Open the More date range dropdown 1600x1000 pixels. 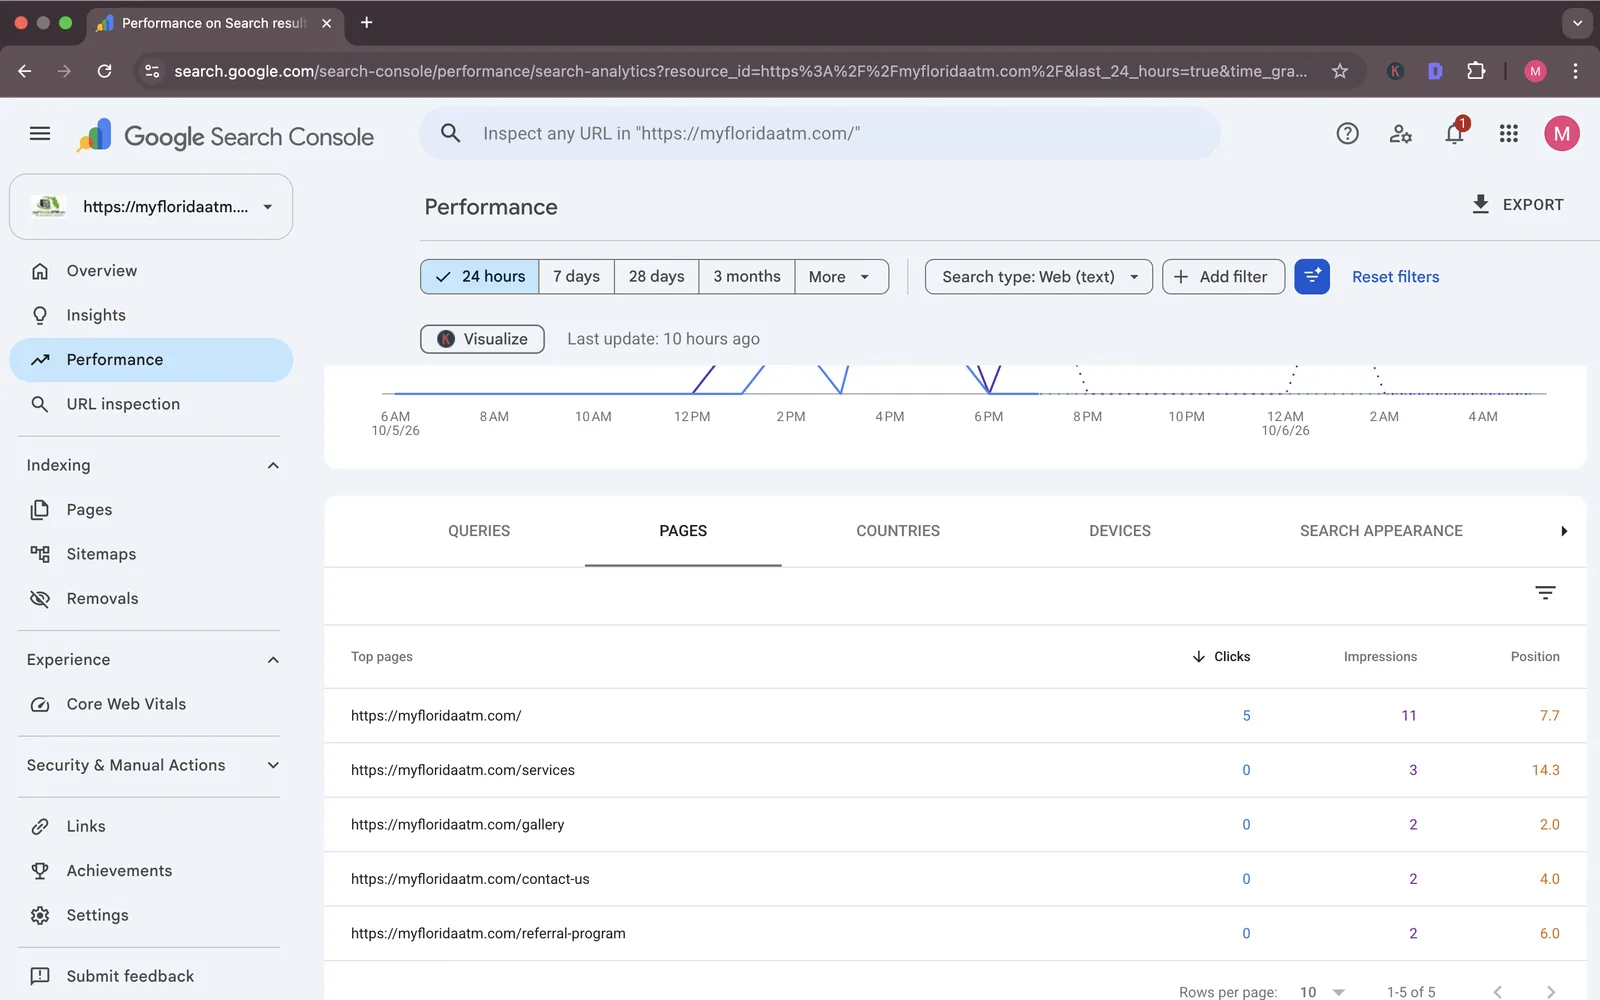tap(841, 277)
